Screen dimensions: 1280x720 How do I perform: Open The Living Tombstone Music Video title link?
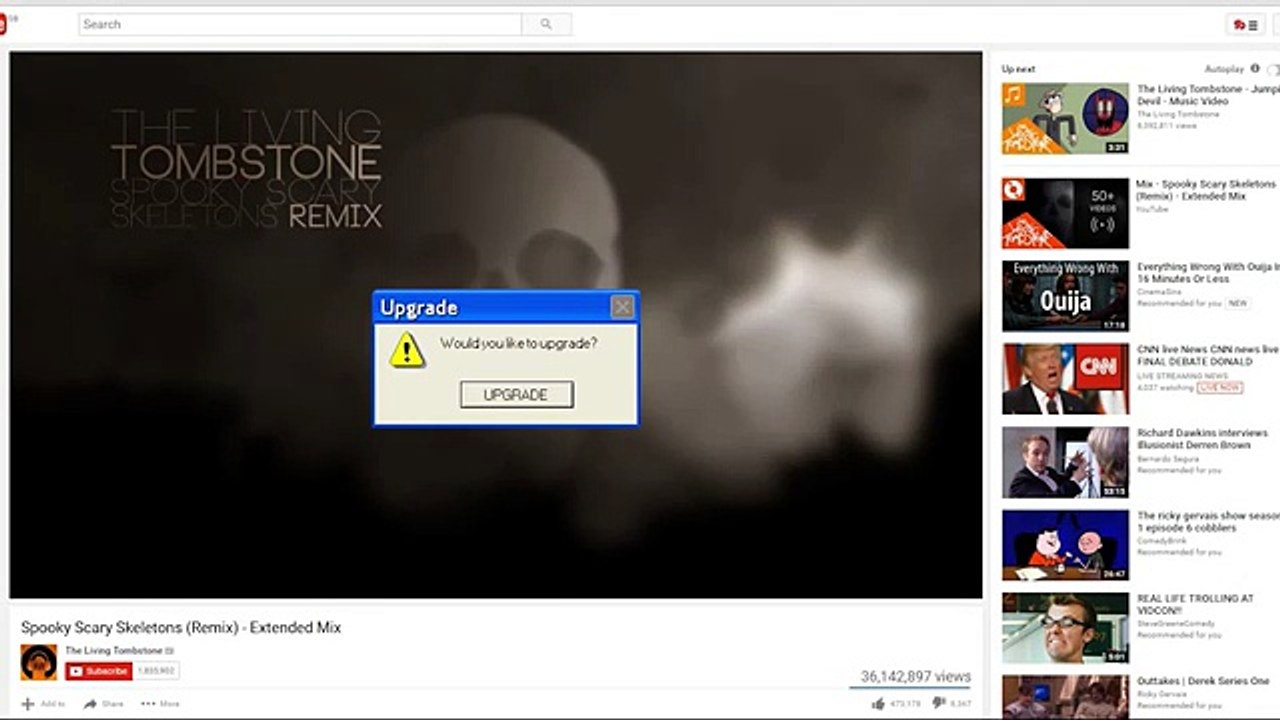click(1207, 95)
